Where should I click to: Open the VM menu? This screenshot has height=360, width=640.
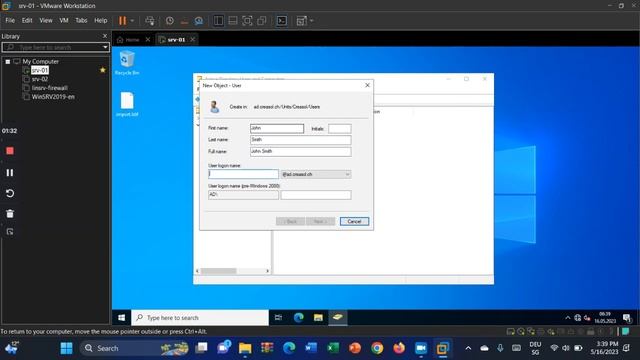pyautogui.click(x=64, y=20)
